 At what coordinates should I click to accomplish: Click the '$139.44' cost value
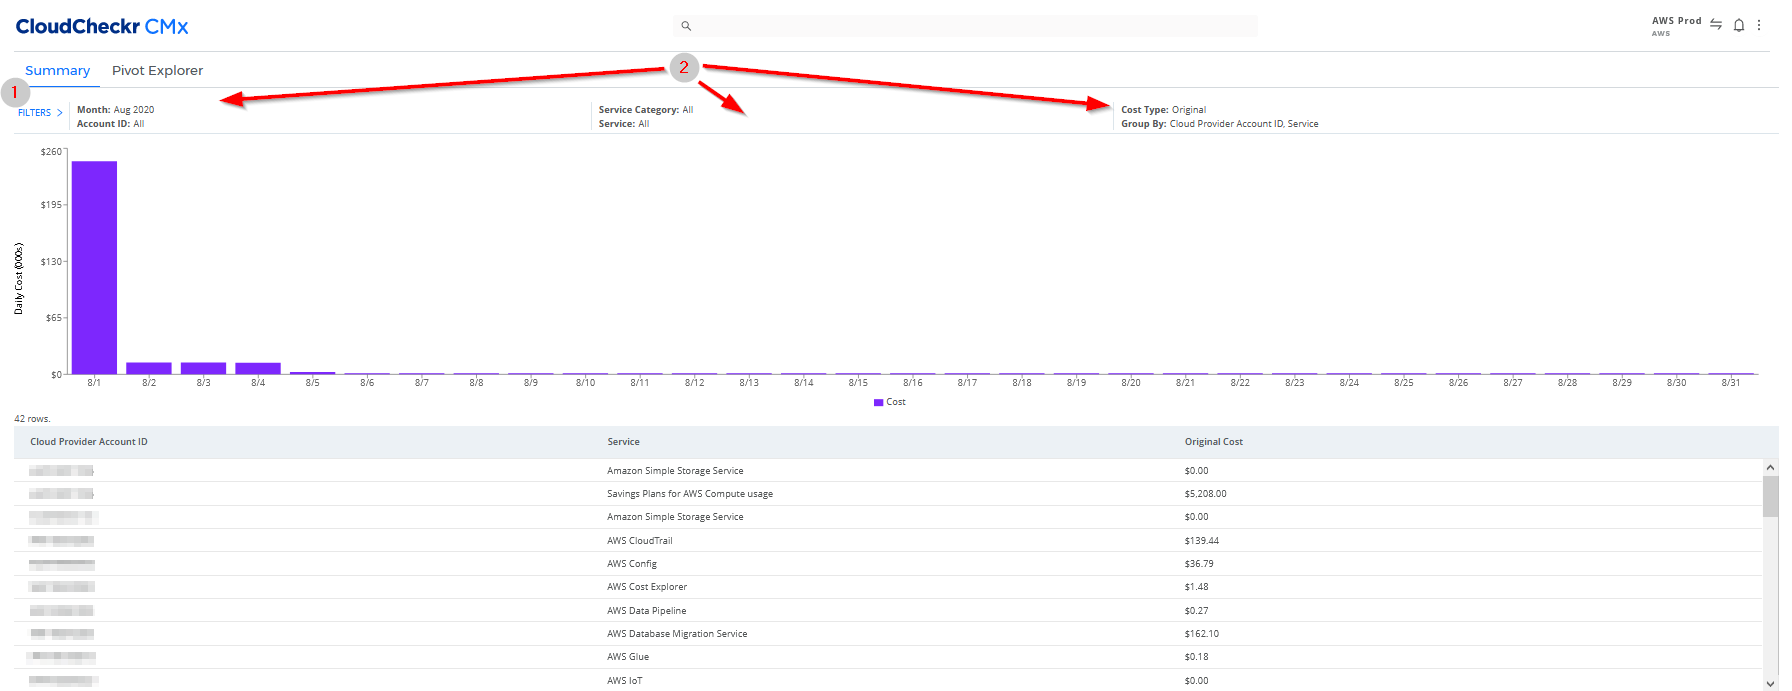[1202, 541]
